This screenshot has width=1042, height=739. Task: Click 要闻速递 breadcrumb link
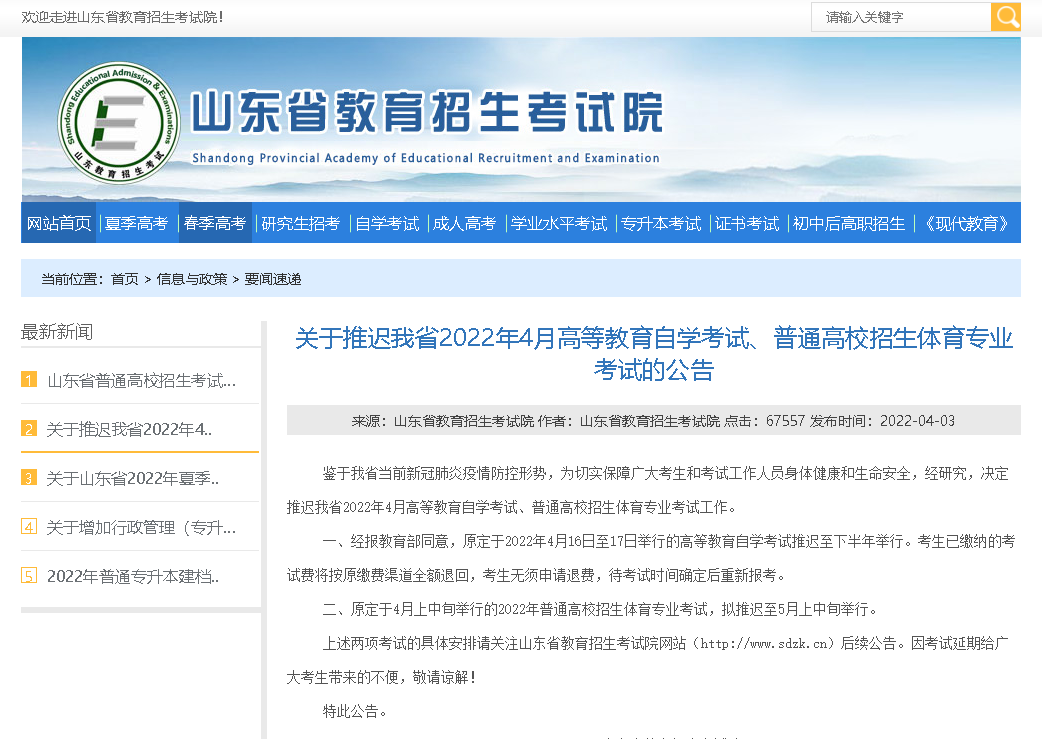[273, 279]
